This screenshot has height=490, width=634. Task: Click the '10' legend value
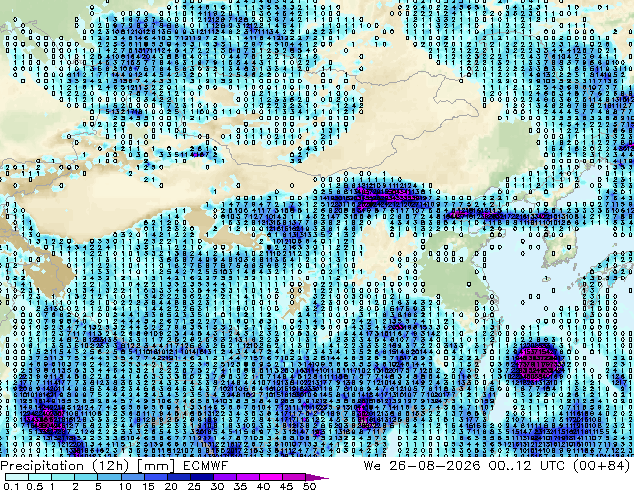click(x=125, y=486)
